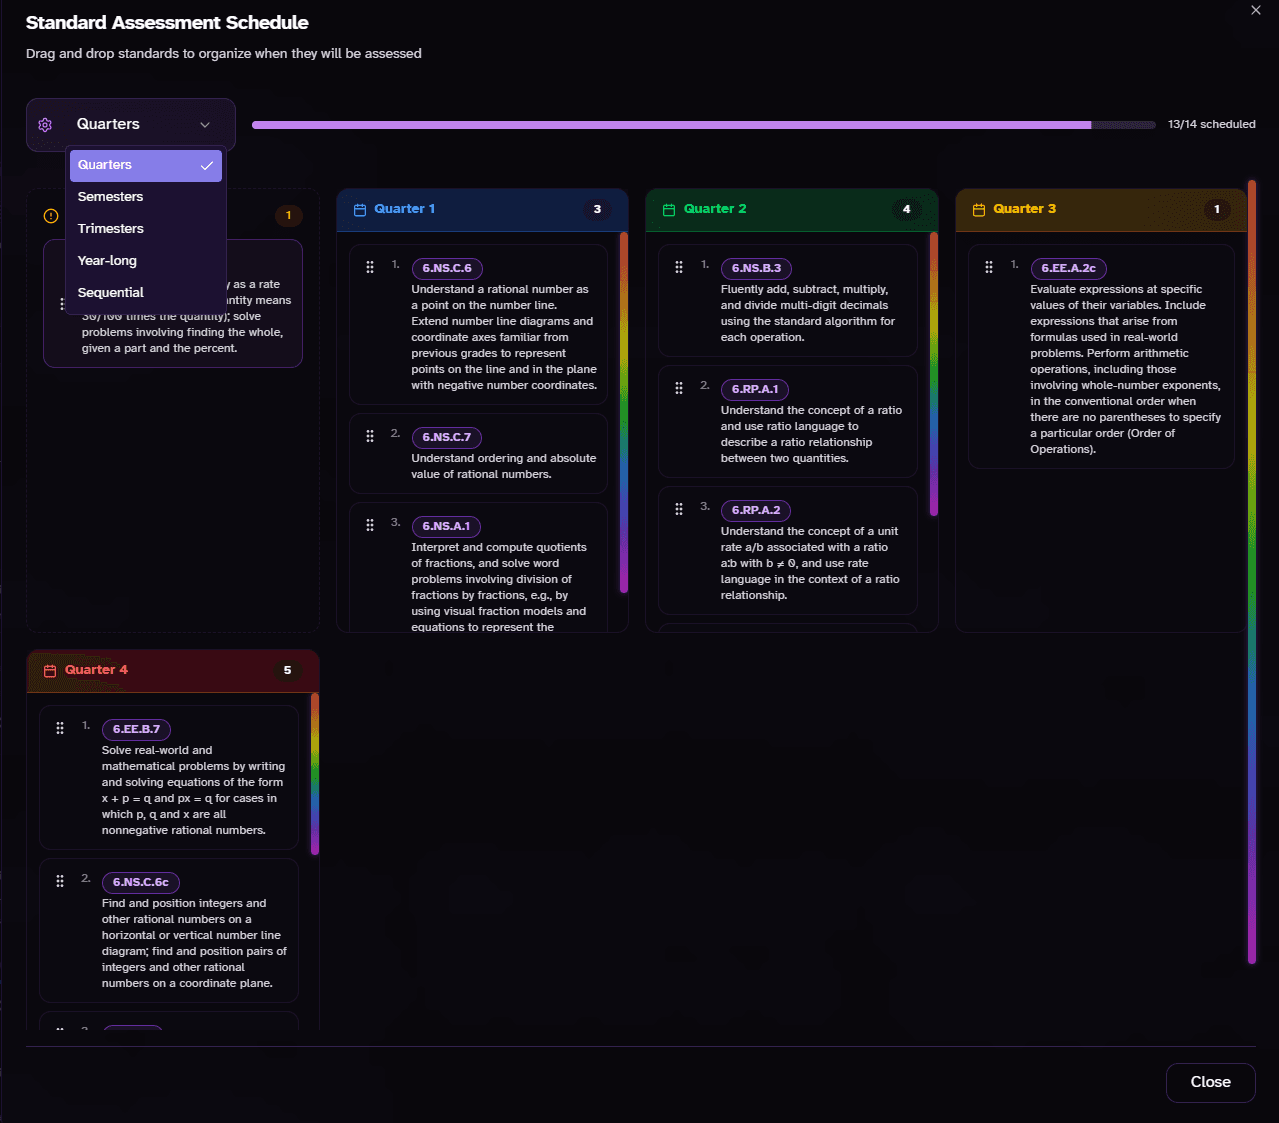Click the 6.EE.B.7 standard tag
Viewport: 1279px width, 1123px height.
[136, 729]
